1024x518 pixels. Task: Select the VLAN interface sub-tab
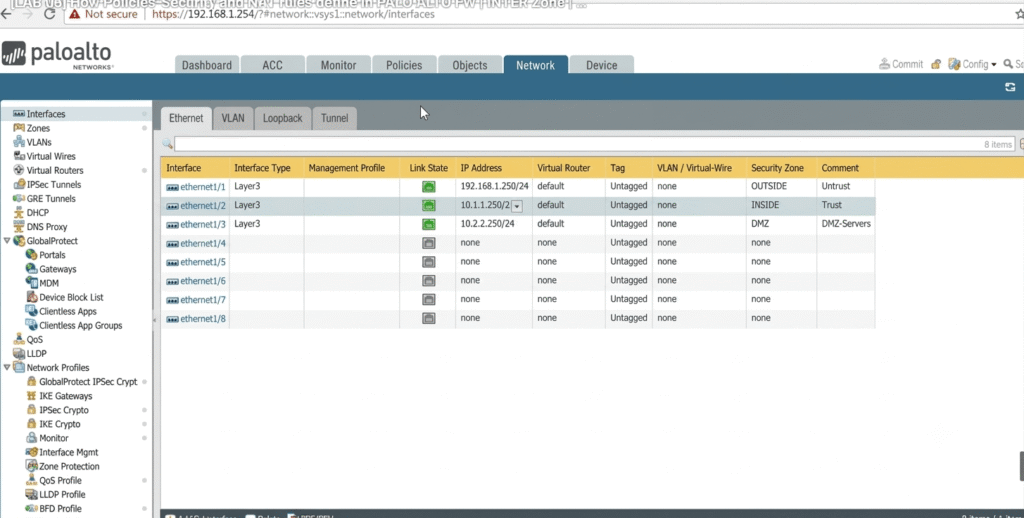click(x=232, y=118)
